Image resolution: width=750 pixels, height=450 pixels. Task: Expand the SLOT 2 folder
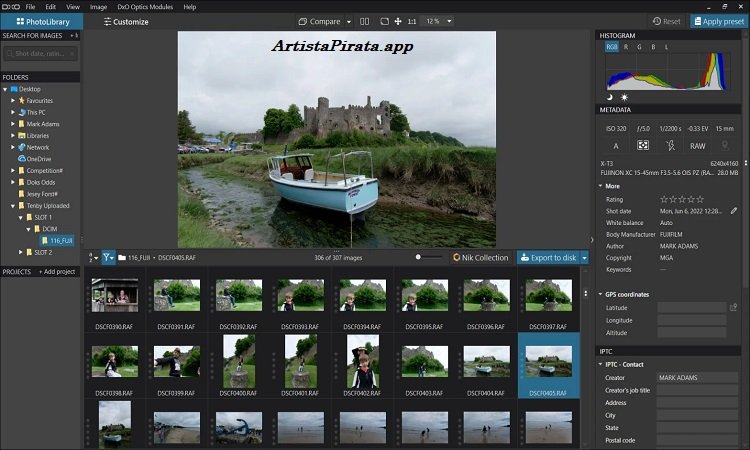[x=21, y=252]
